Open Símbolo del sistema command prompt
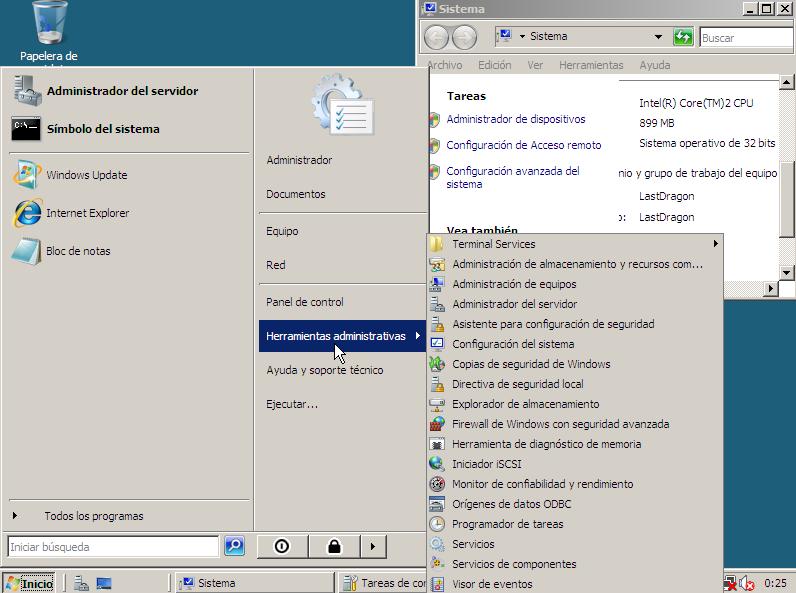This screenshot has height=593, width=796. tap(102, 129)
